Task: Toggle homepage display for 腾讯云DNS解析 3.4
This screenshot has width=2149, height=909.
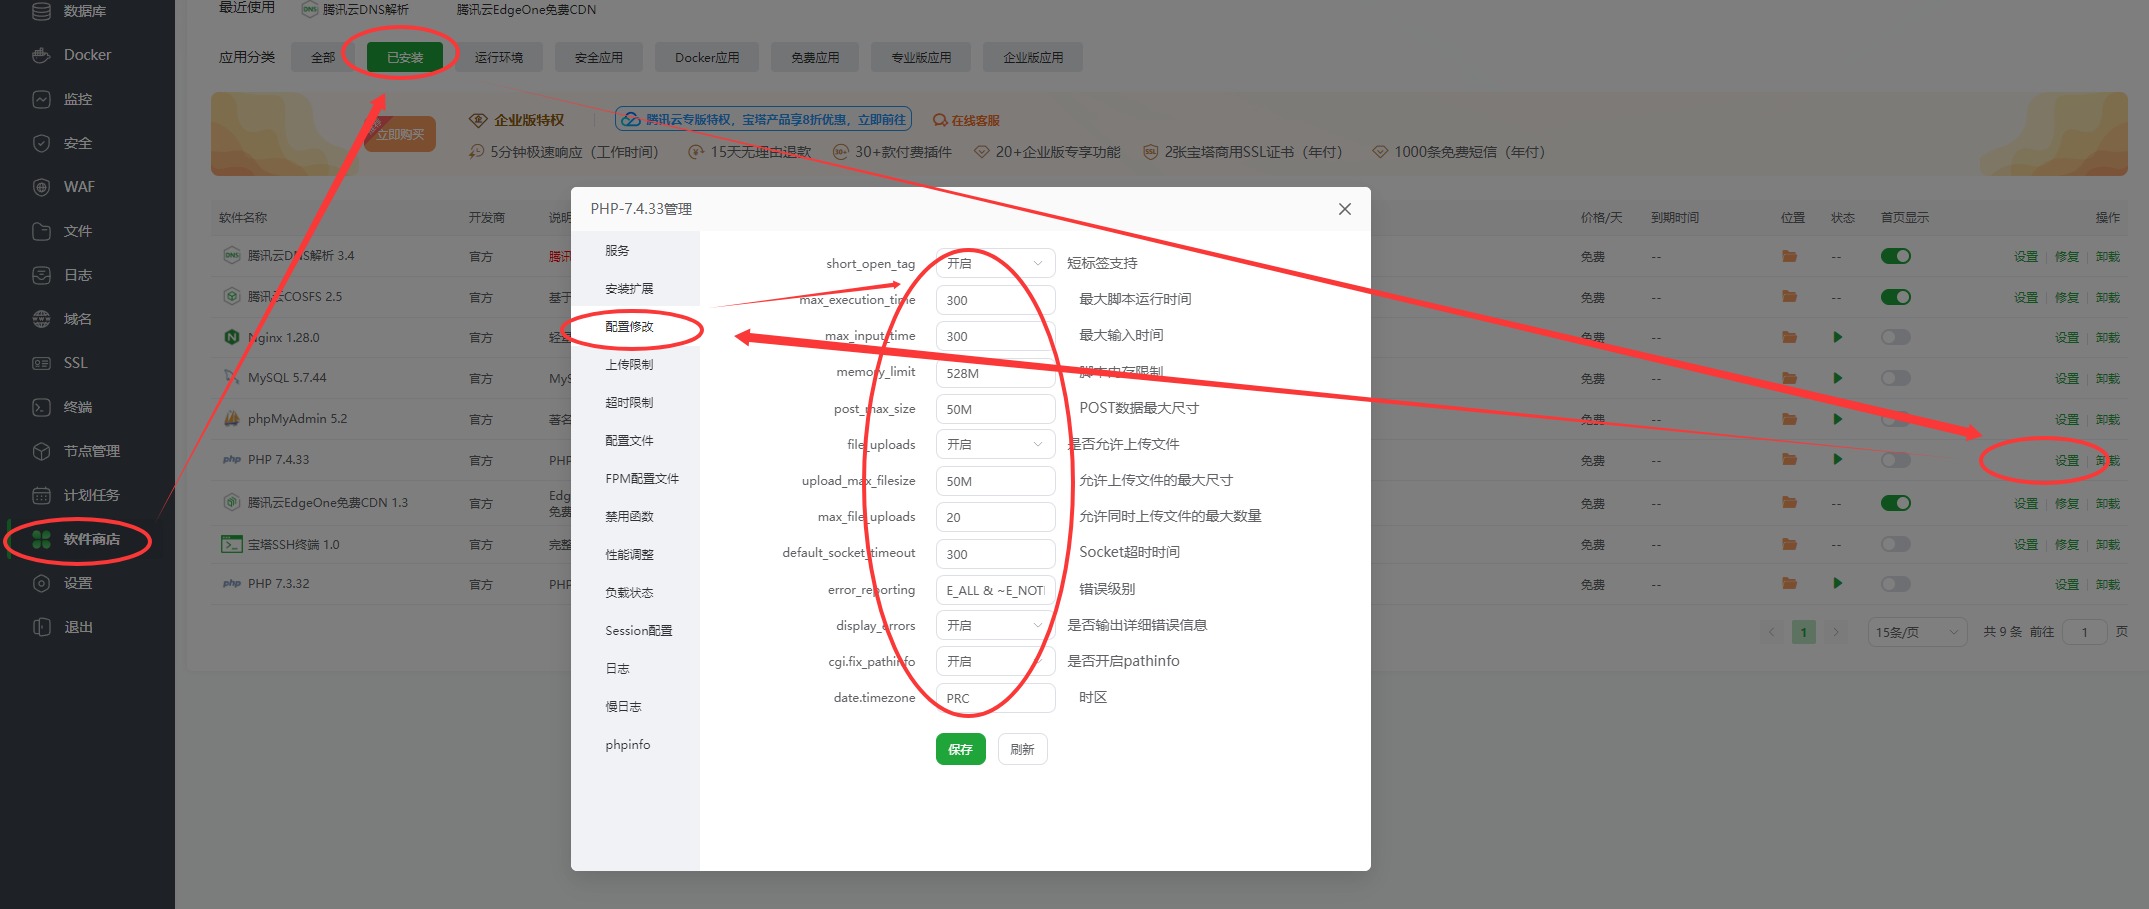Action: [x=1896, y=256]
